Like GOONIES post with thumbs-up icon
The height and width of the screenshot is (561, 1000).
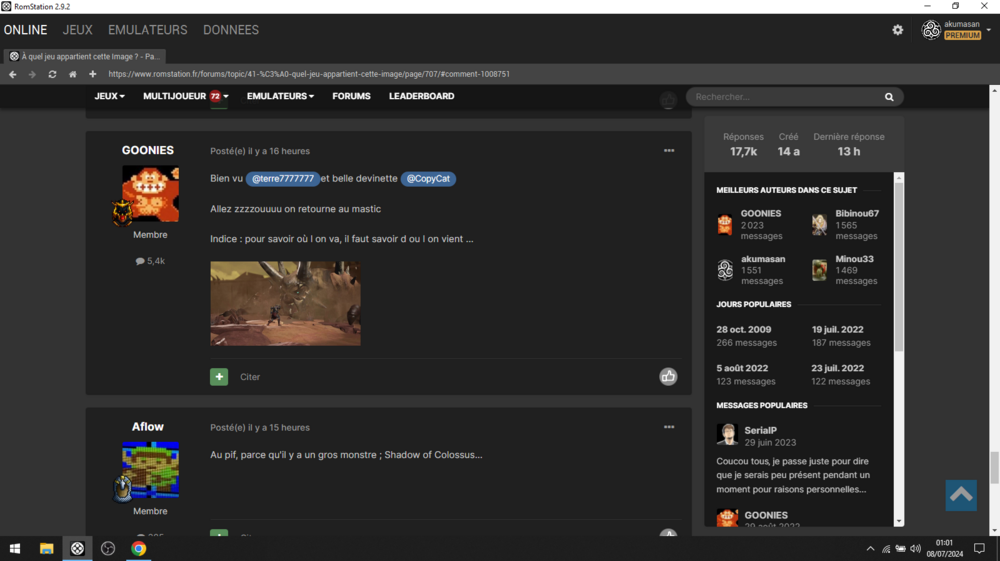point(668,376)
